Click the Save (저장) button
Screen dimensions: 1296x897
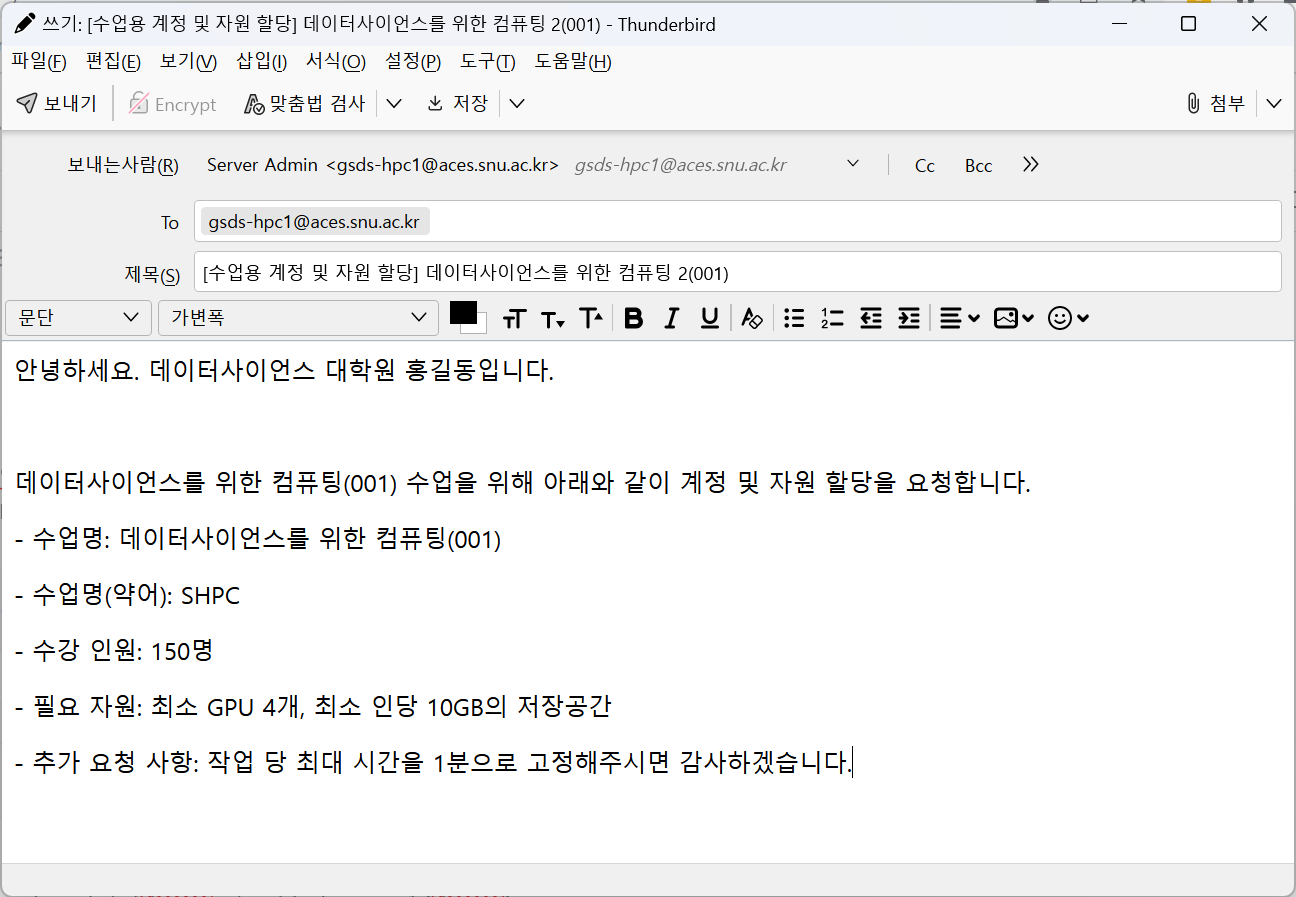tap(457, 103)
